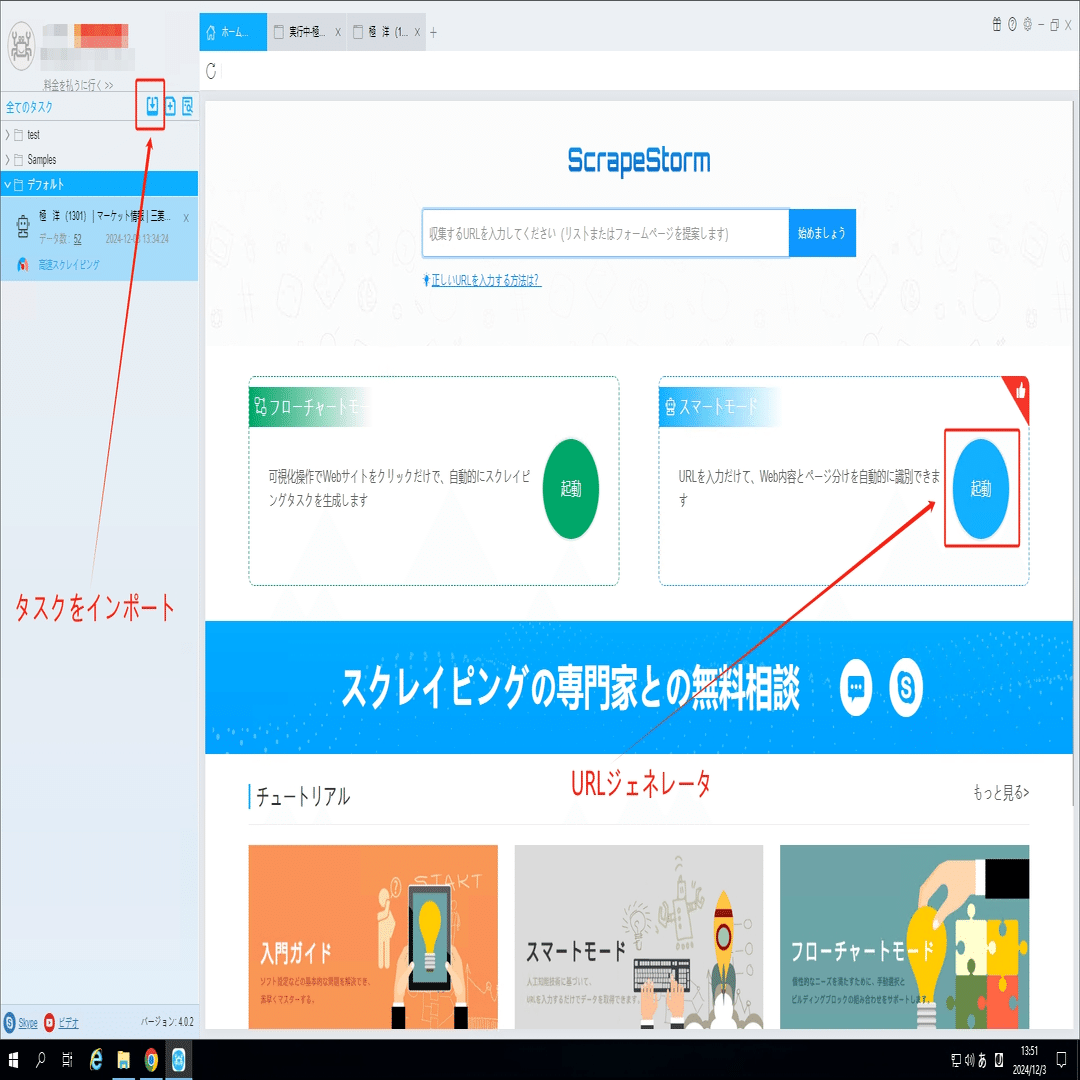Click 始めましょう button
1080x1080 pixels.
822,233
